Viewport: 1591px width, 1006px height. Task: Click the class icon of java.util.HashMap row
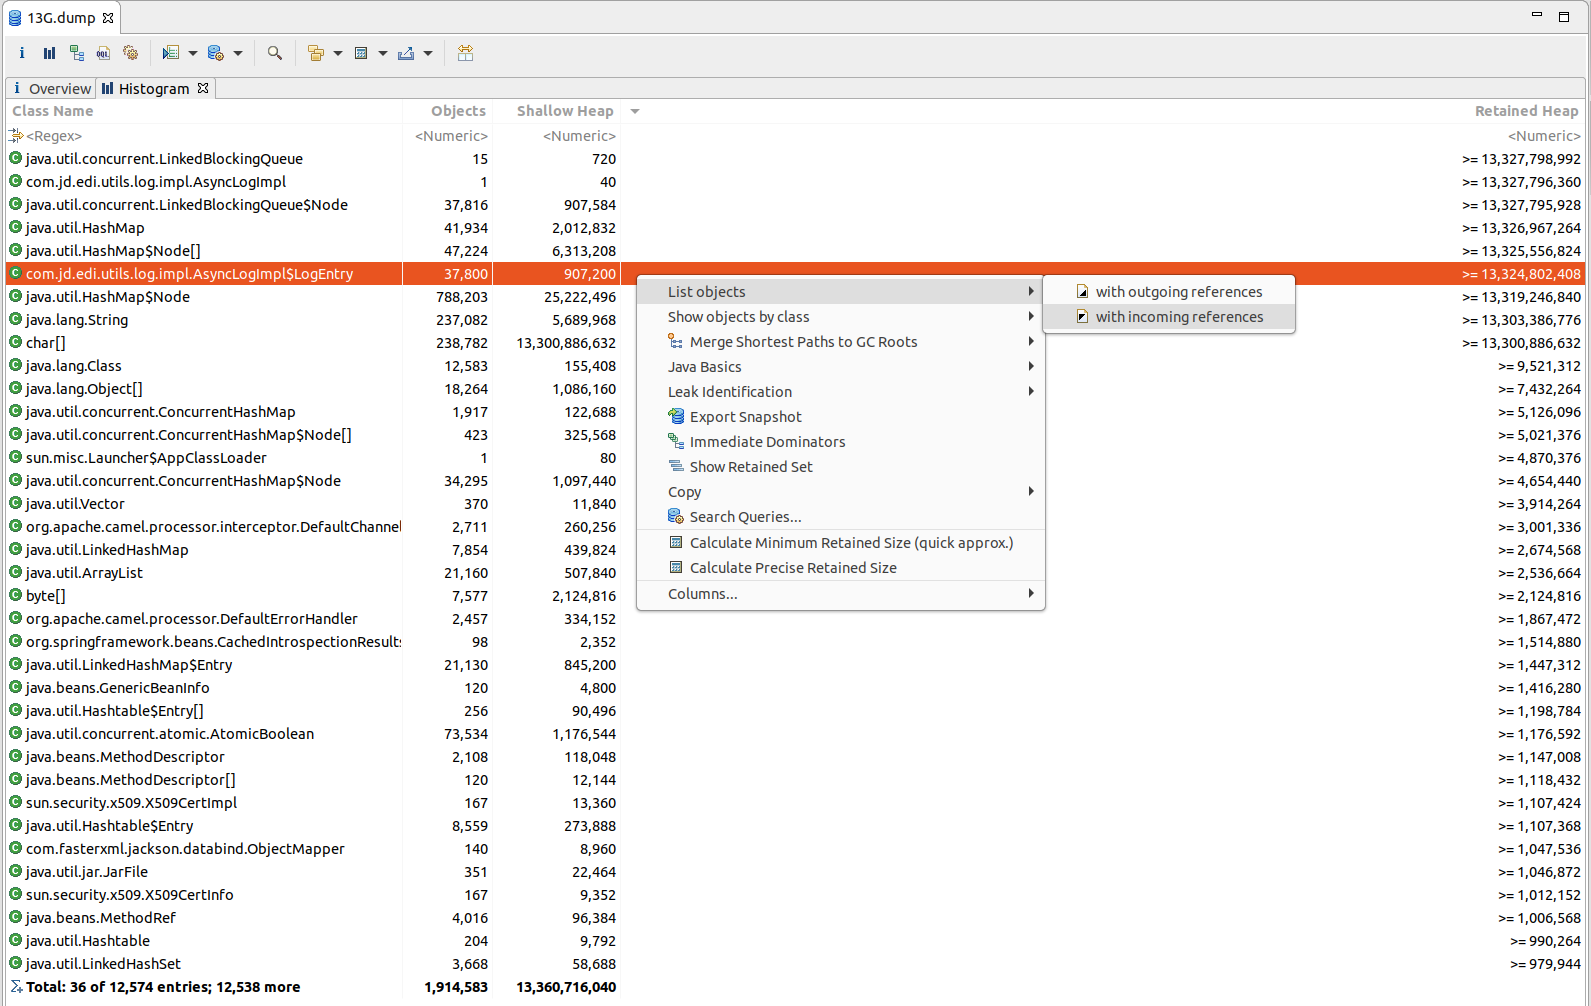(x=15, y=227)
